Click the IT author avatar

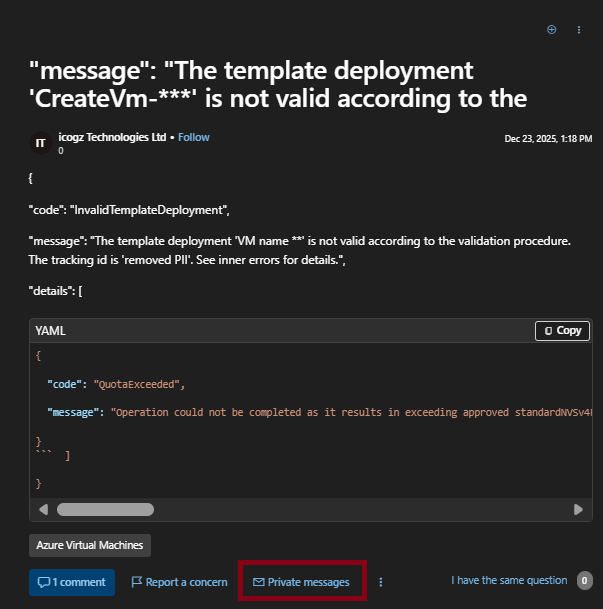41,143
